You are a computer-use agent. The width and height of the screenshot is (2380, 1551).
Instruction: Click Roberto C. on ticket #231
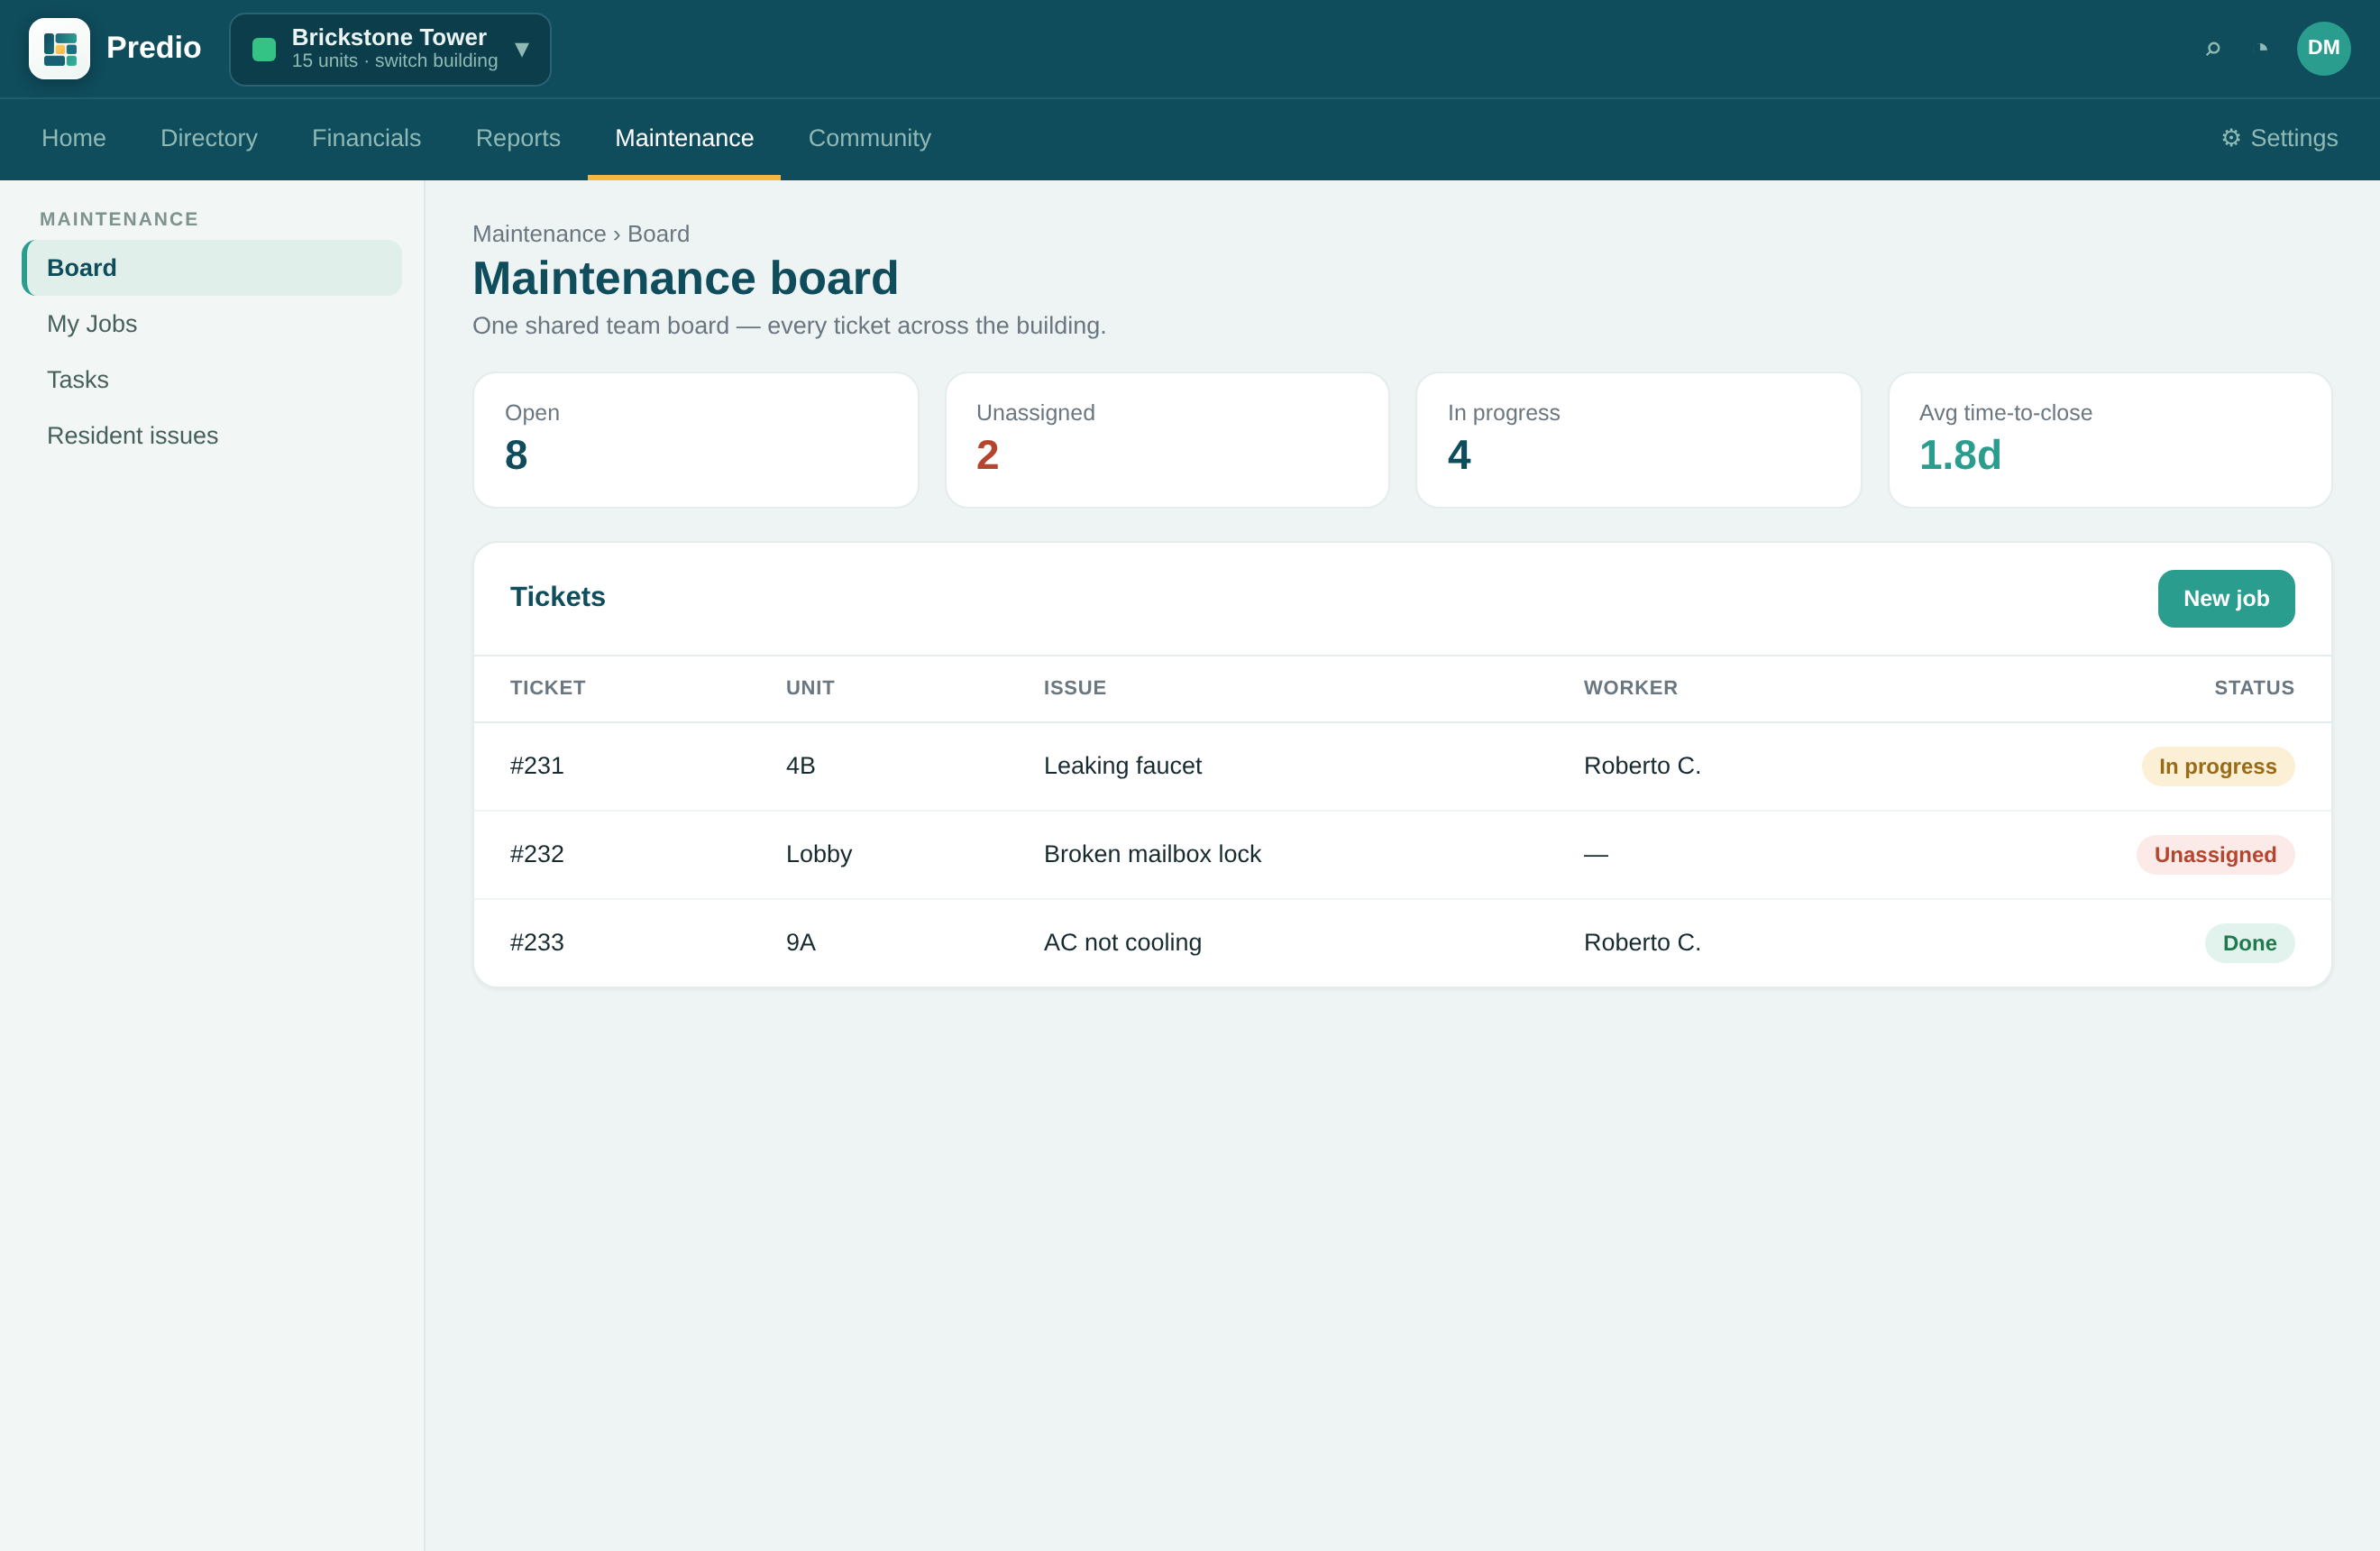1642,766
